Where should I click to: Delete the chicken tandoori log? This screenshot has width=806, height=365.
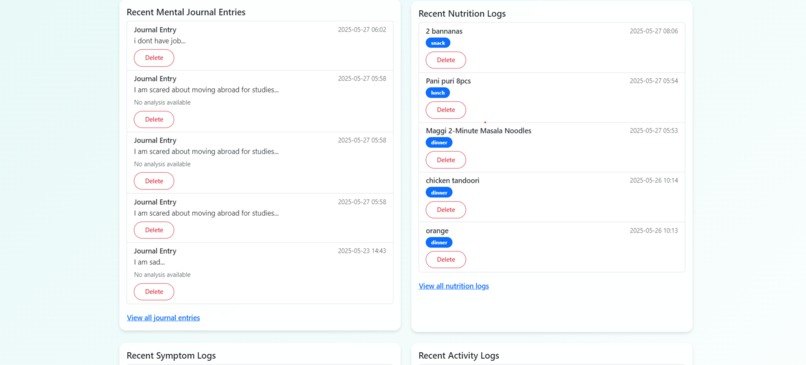[446, 210]
